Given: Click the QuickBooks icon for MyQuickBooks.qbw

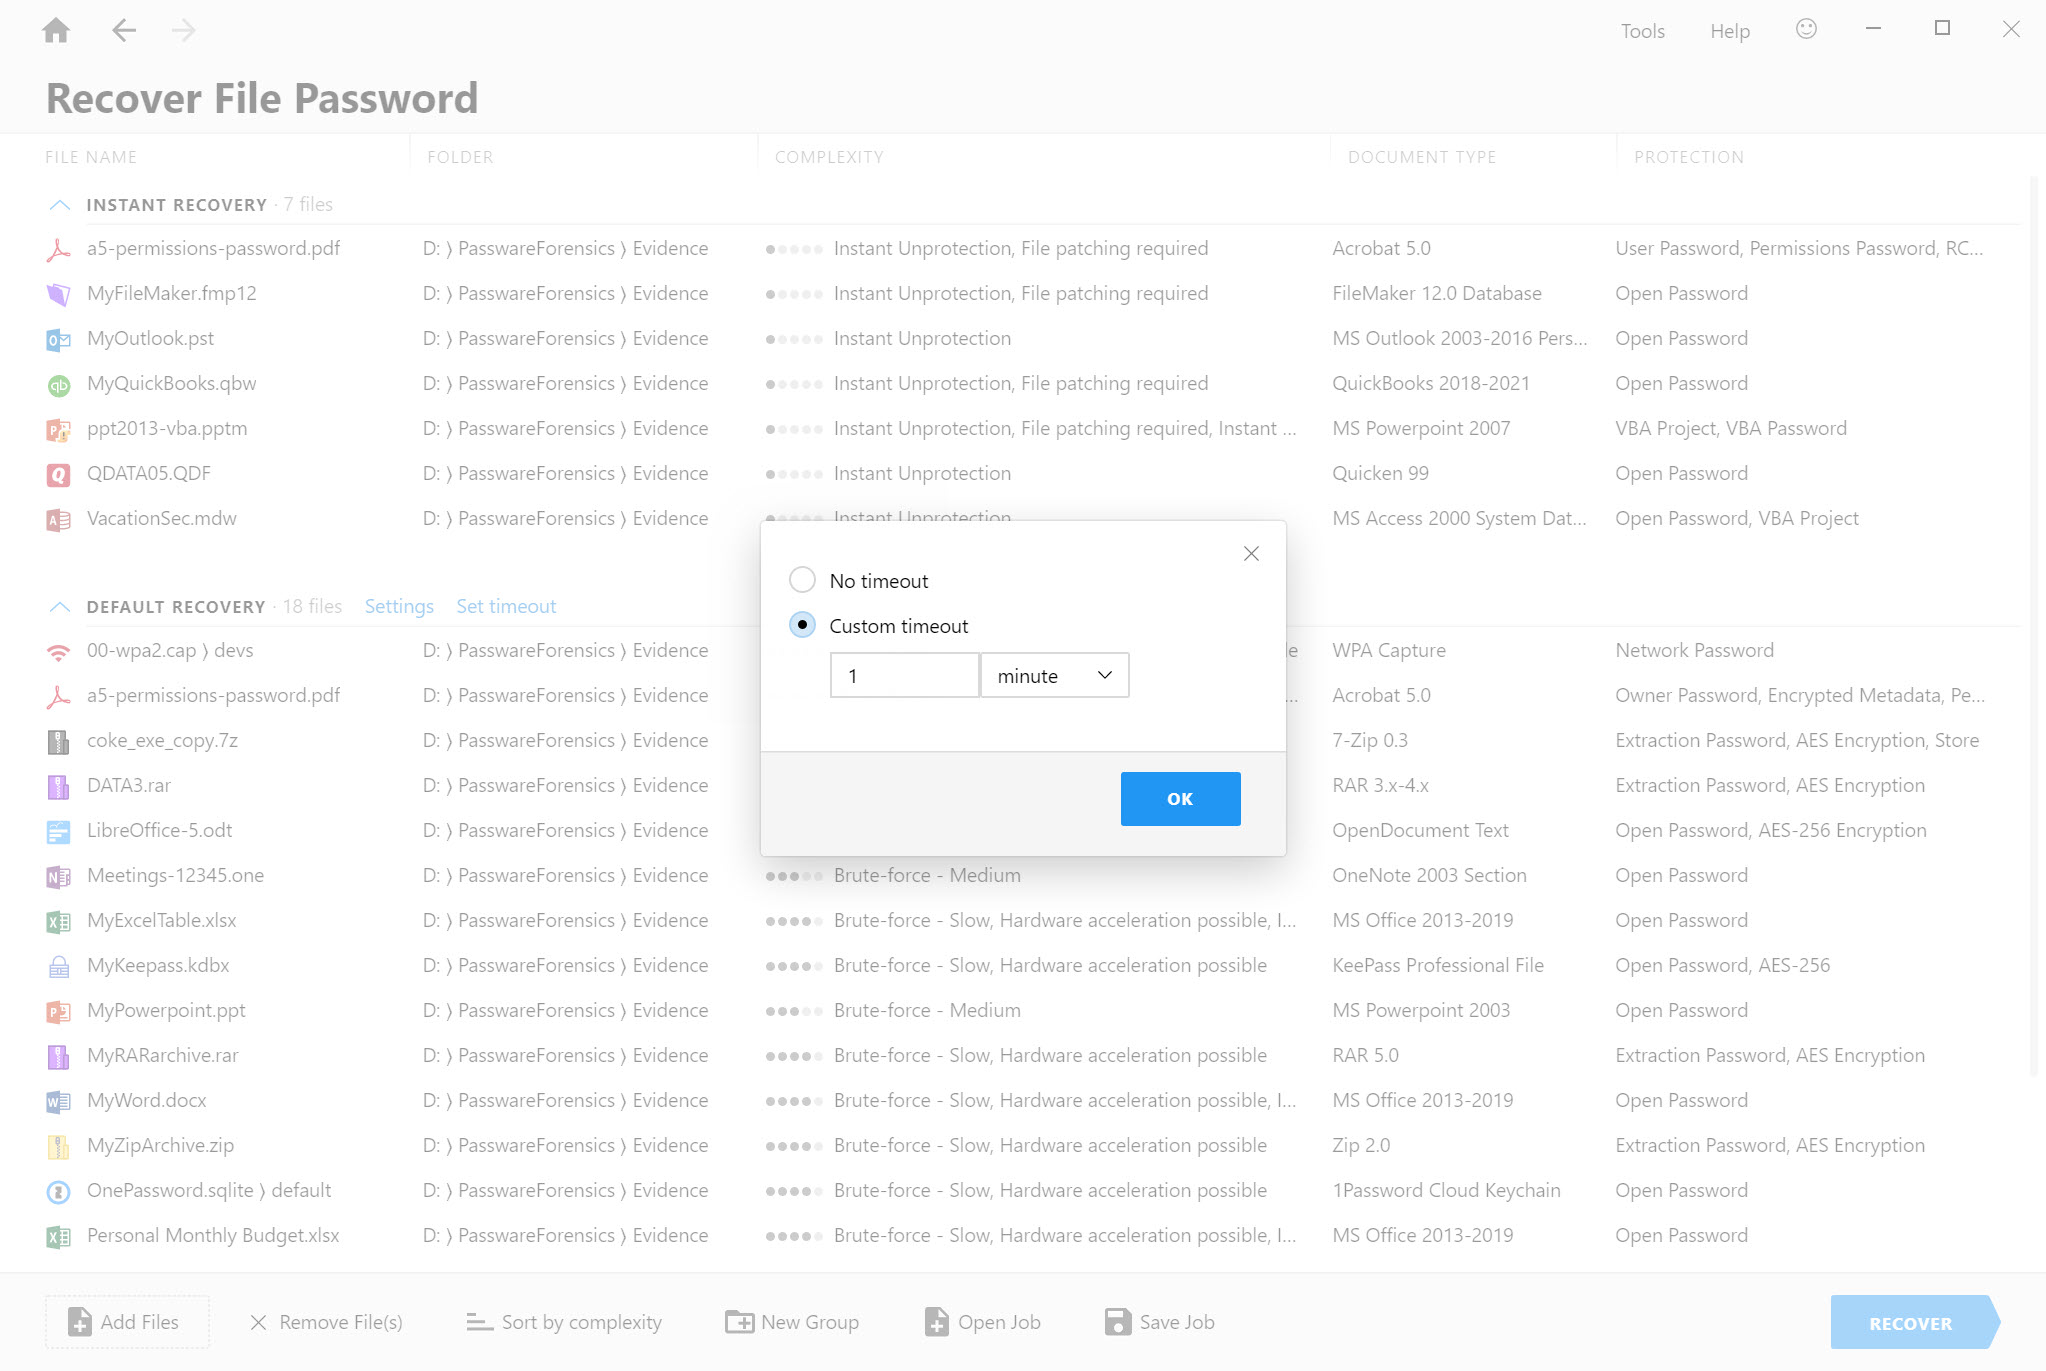Looking at the screenshot, I should [x=58, y=383].
